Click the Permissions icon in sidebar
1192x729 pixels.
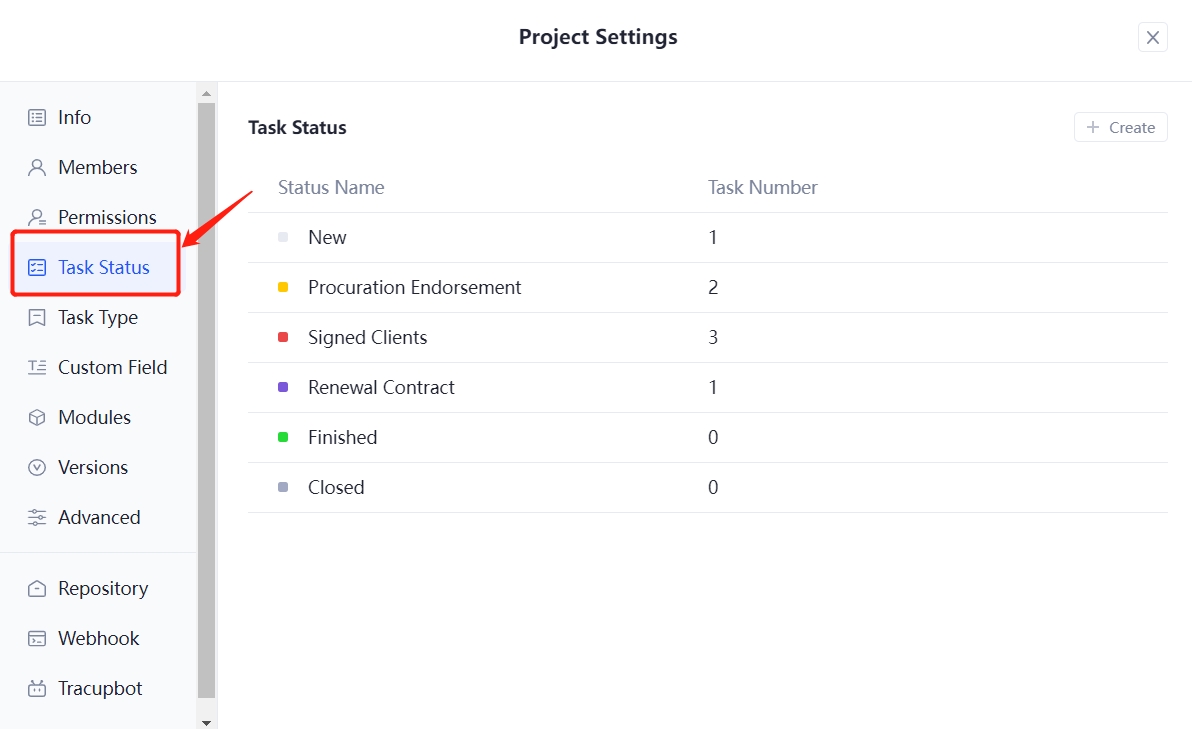point(37,217)
